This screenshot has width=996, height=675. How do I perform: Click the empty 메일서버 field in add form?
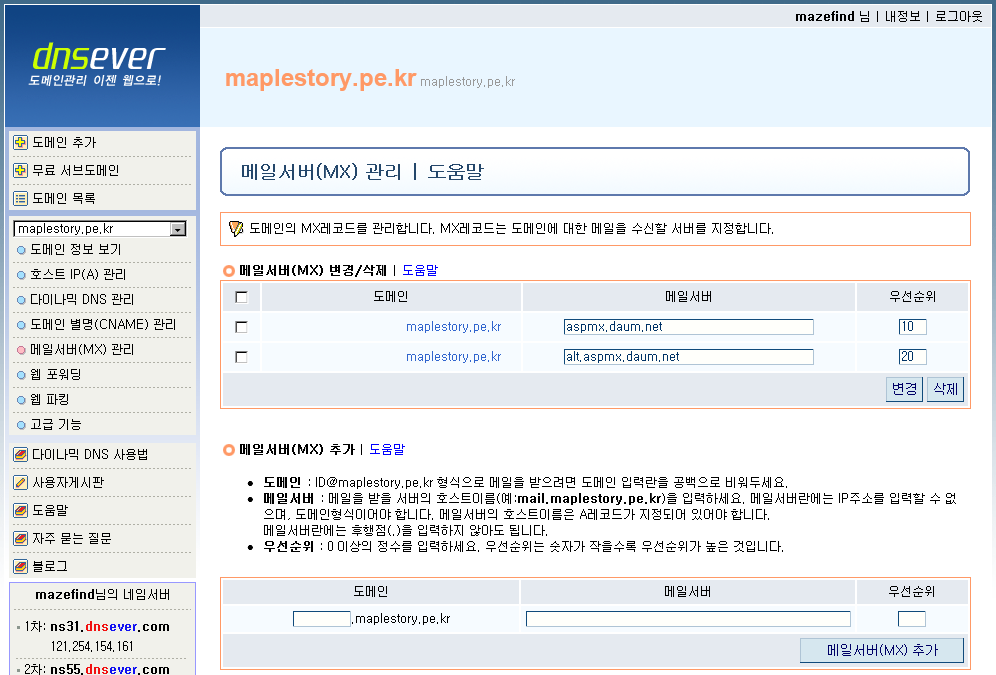[x=688, y=619]
